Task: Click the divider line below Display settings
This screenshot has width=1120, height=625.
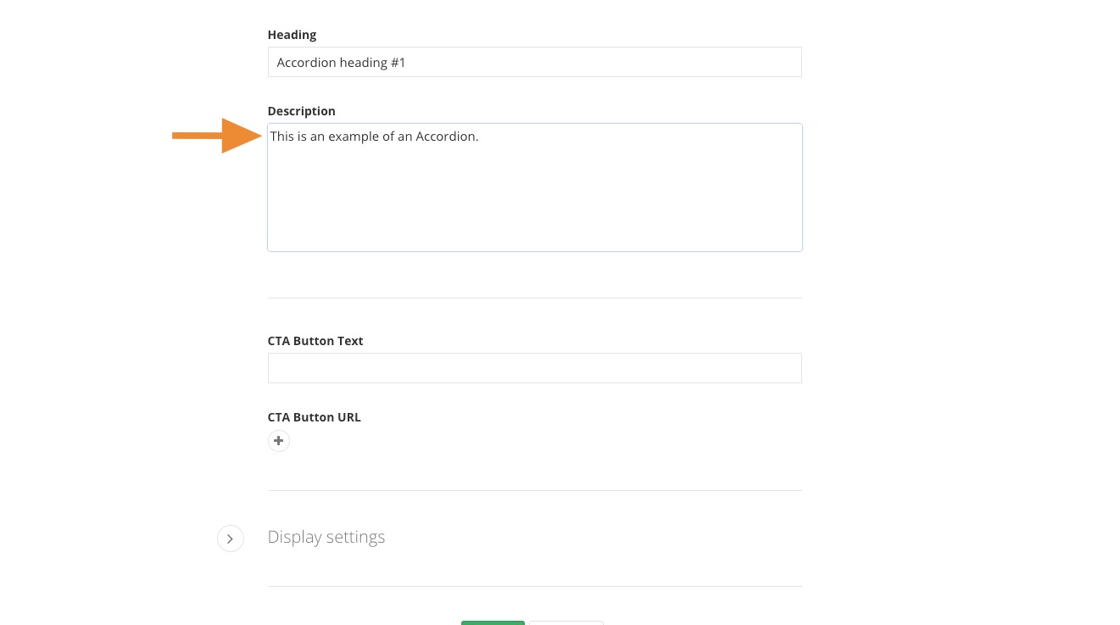Action: (x=534, y=587)
